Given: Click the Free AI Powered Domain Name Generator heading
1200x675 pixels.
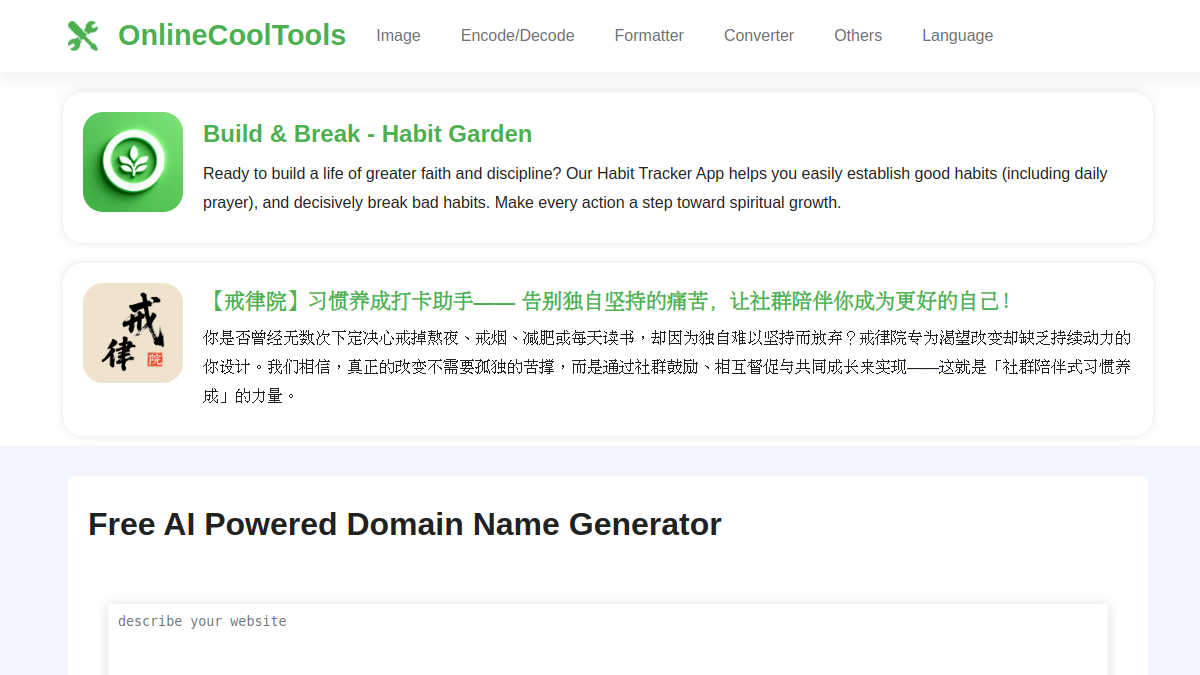Looking at the screenshot, I should pyautogui.click(x=404, y=524).
